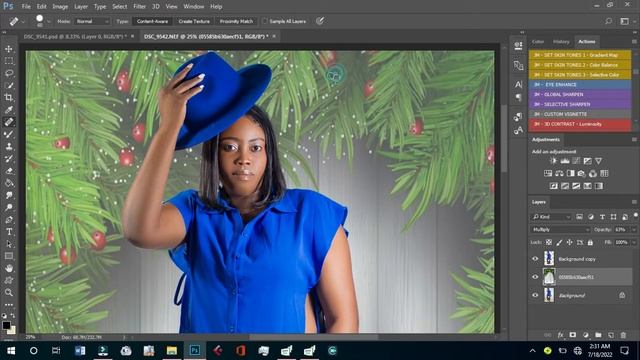Toggle lock position

[569, 242]
